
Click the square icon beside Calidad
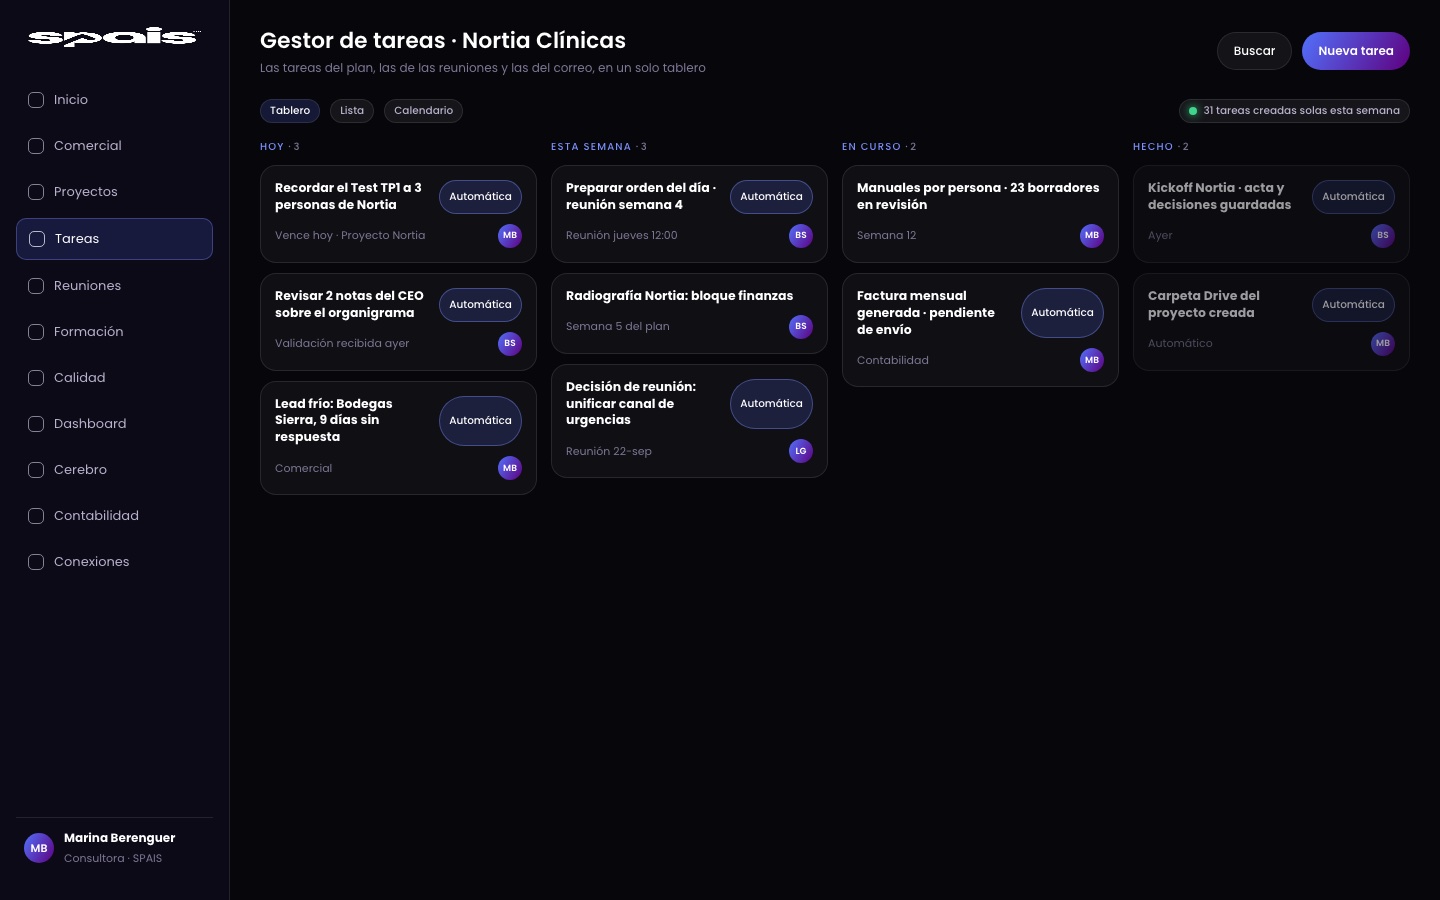pyautogui.click(x=36, y=378)
